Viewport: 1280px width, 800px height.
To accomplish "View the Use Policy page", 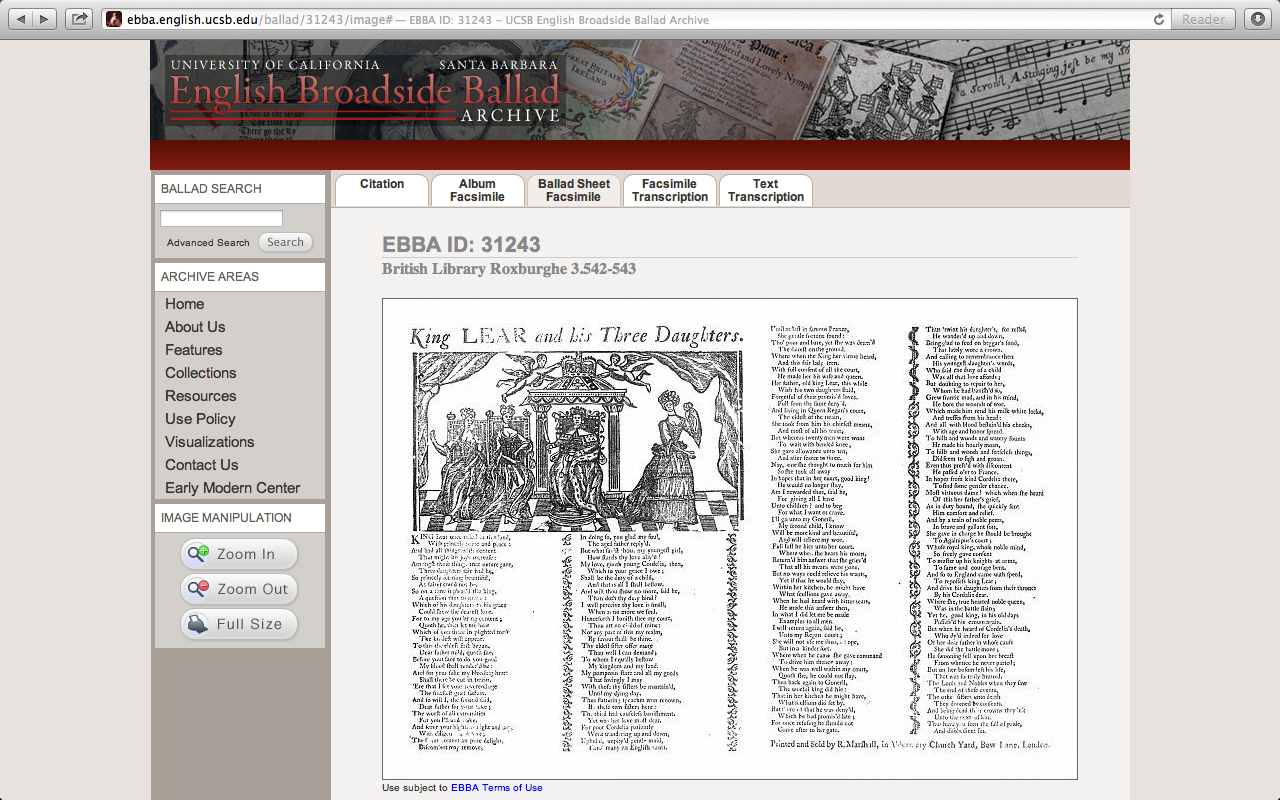I will pos(200,419).
